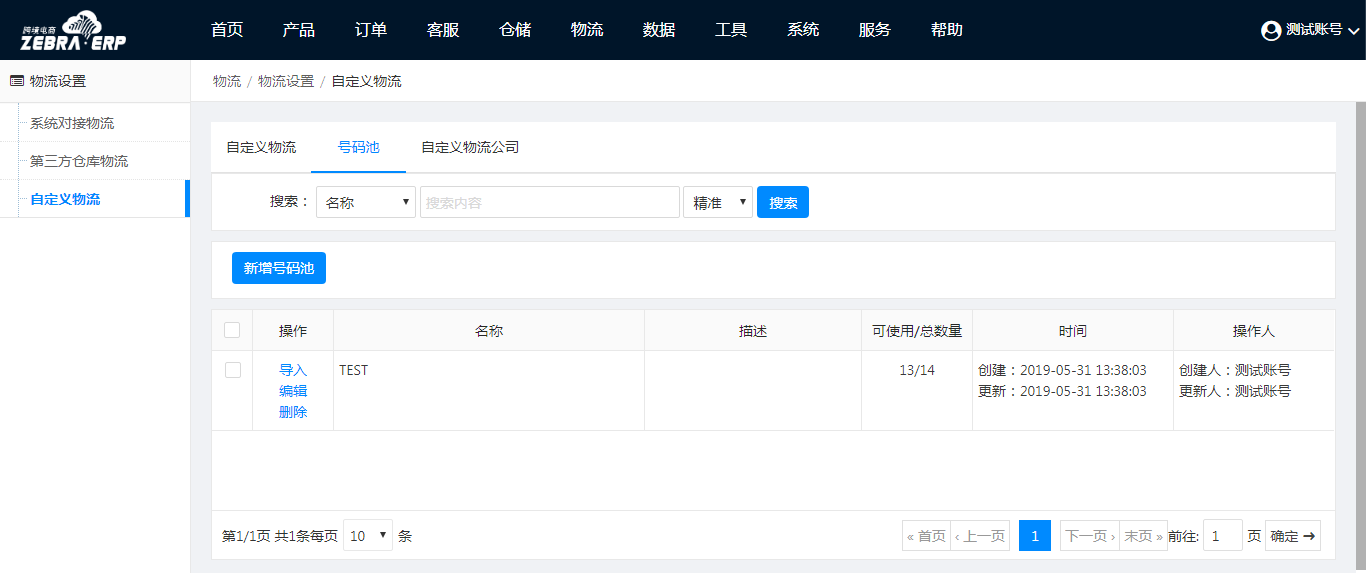Click the 删除 link in TEST row
1366x573 pixels.
pyautogui.click(x=293, y=412)
